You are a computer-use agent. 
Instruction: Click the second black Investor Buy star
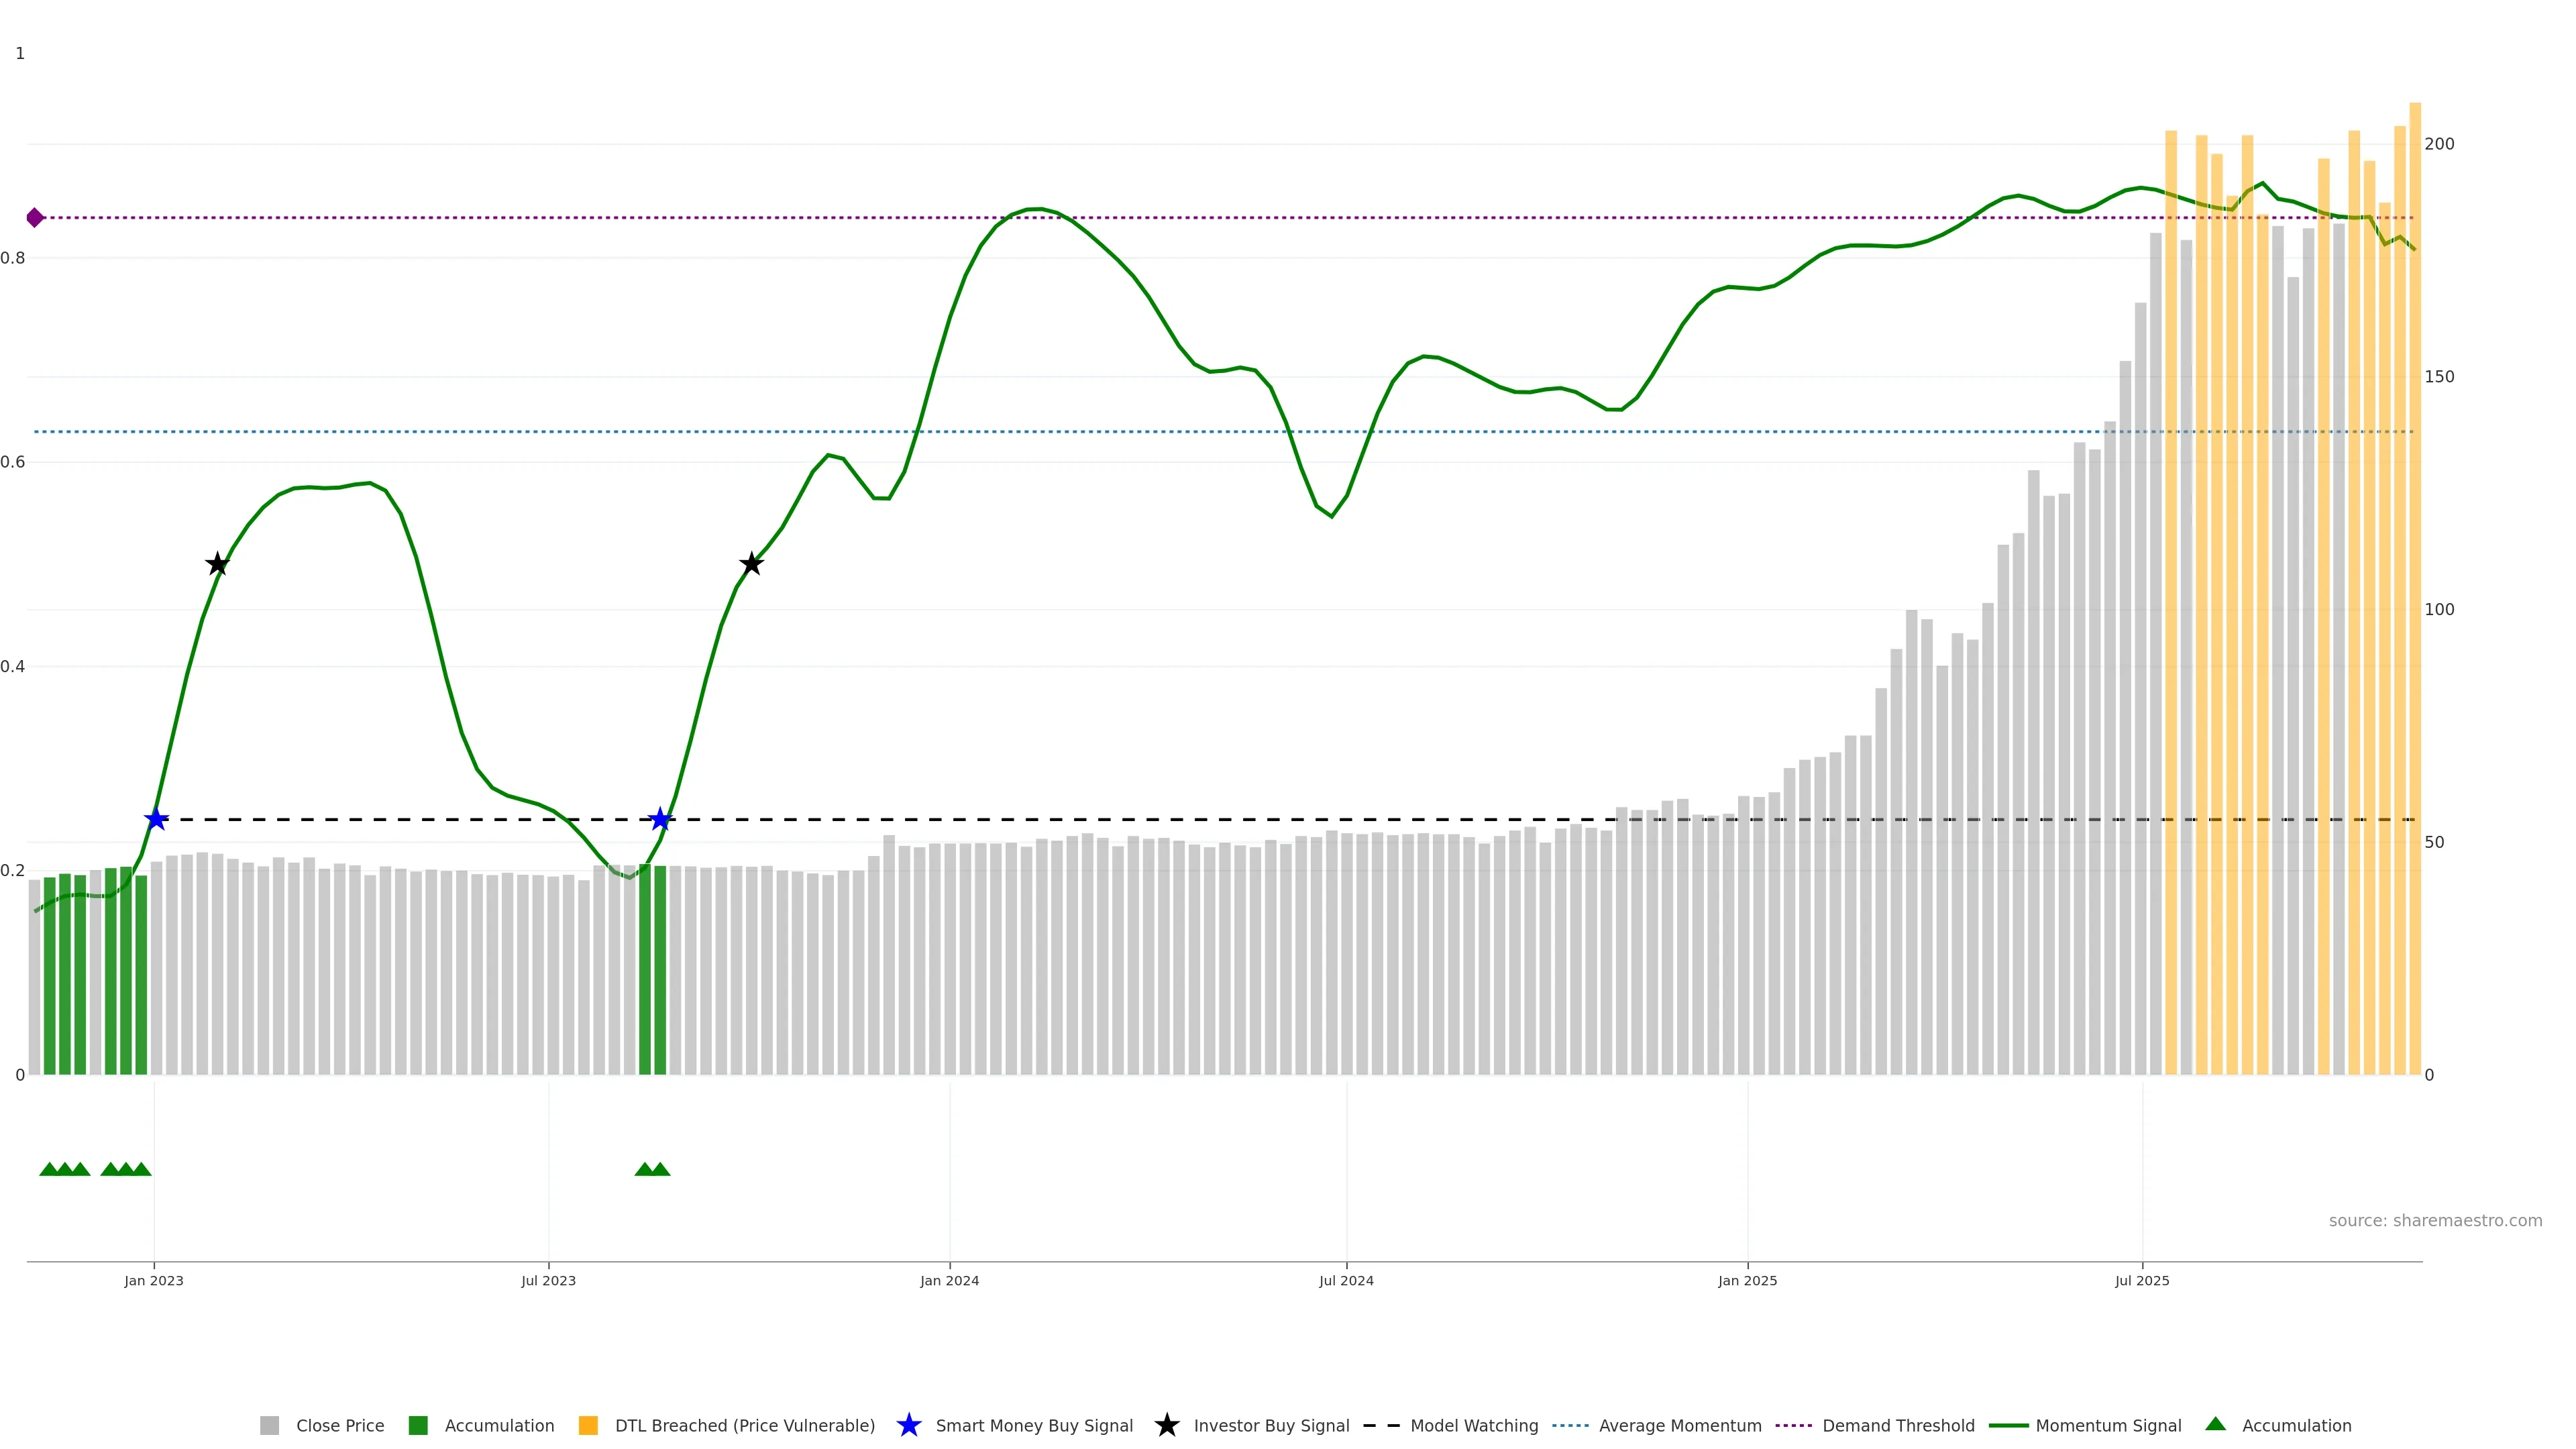point(751,565)
